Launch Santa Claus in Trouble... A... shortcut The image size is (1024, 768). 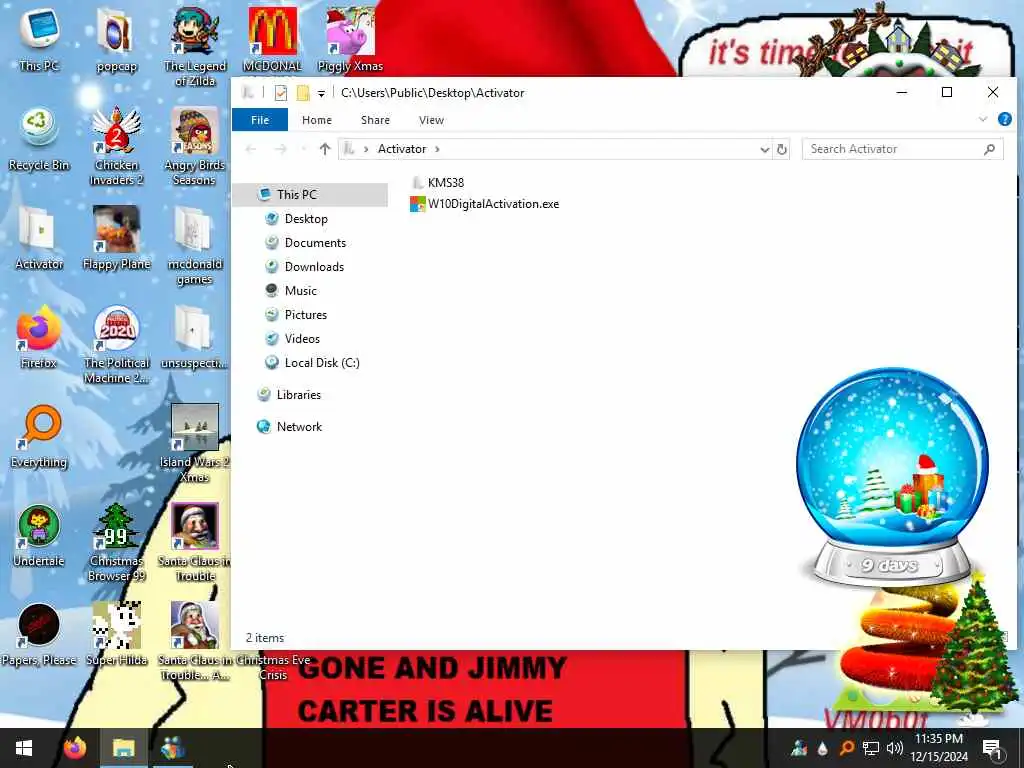point(195,641)
